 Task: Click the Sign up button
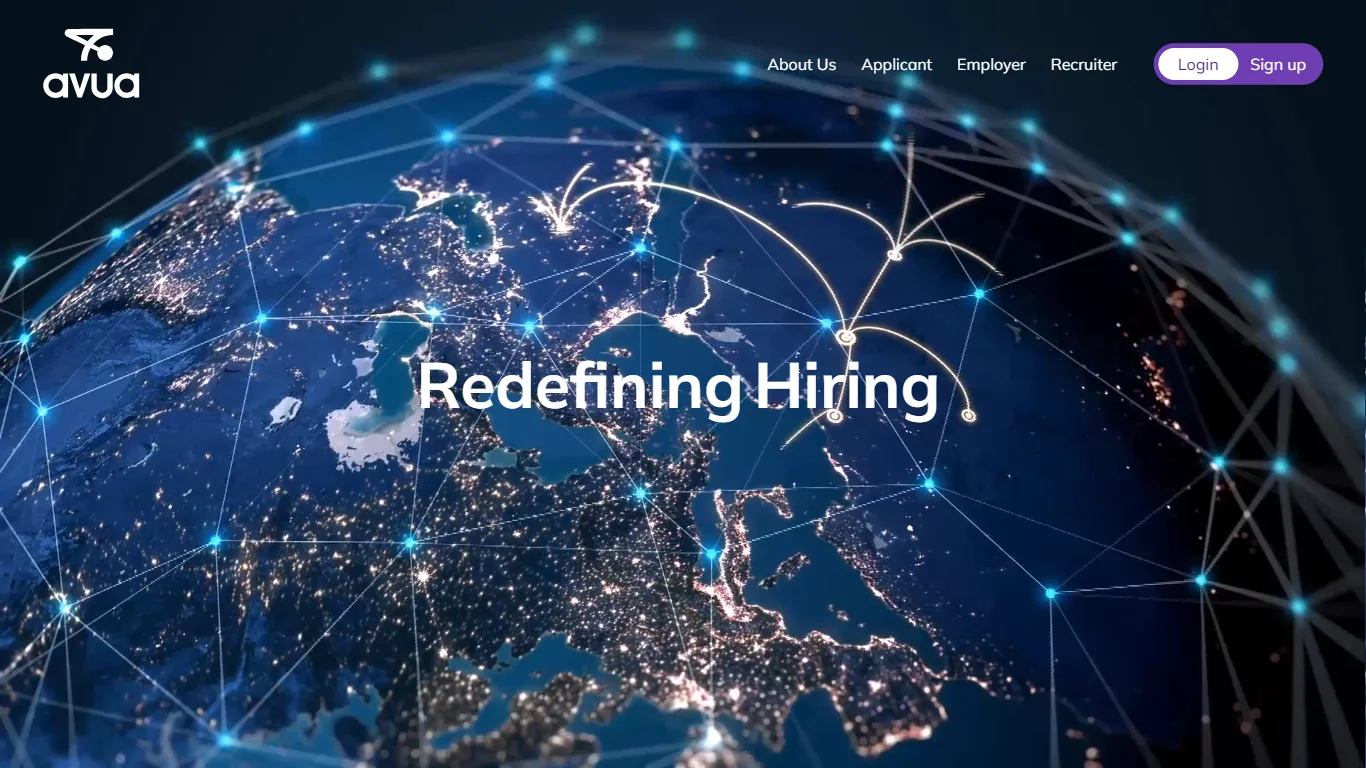click(x=1278, y=64)
